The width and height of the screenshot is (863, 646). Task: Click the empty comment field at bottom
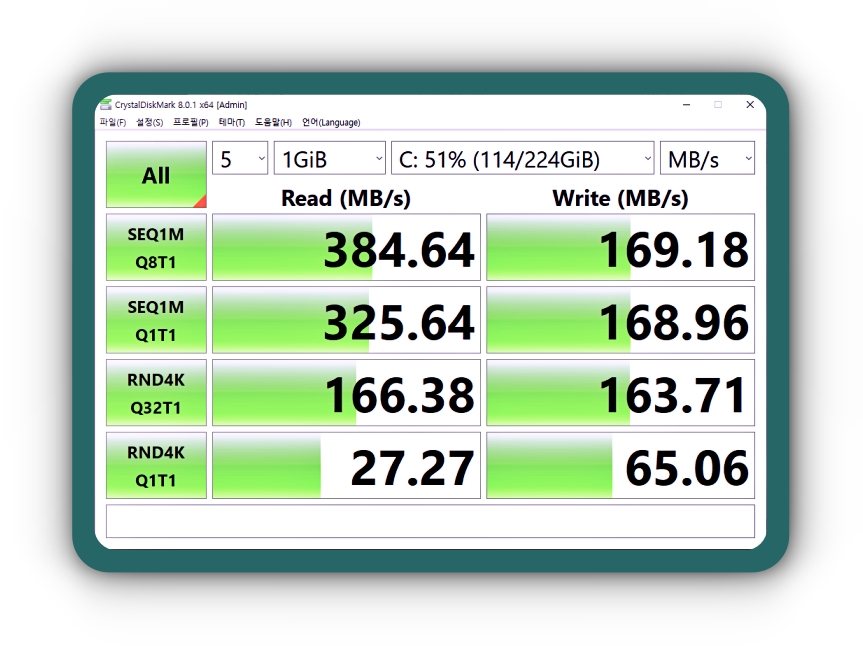pos(430,521)
